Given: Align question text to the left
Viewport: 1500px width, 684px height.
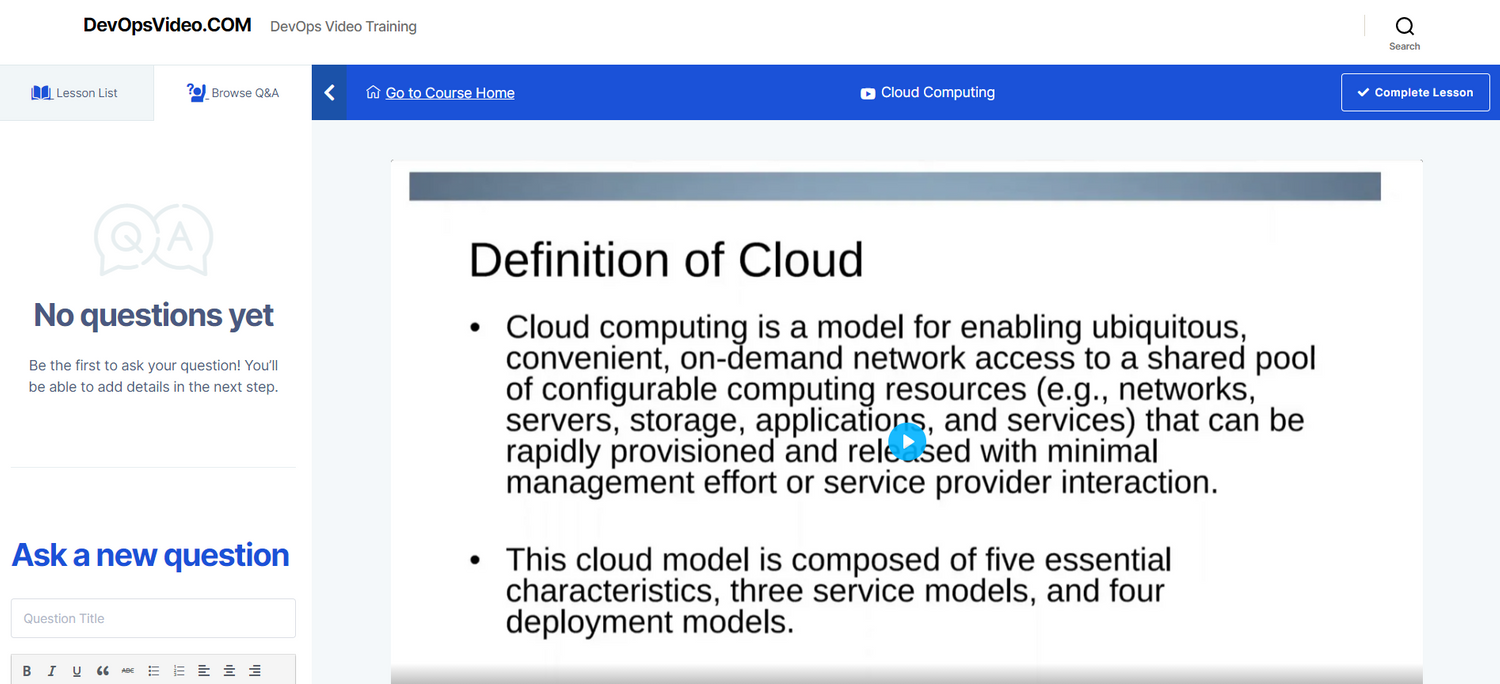Looking at the screenshot, I should pos(204,671).
